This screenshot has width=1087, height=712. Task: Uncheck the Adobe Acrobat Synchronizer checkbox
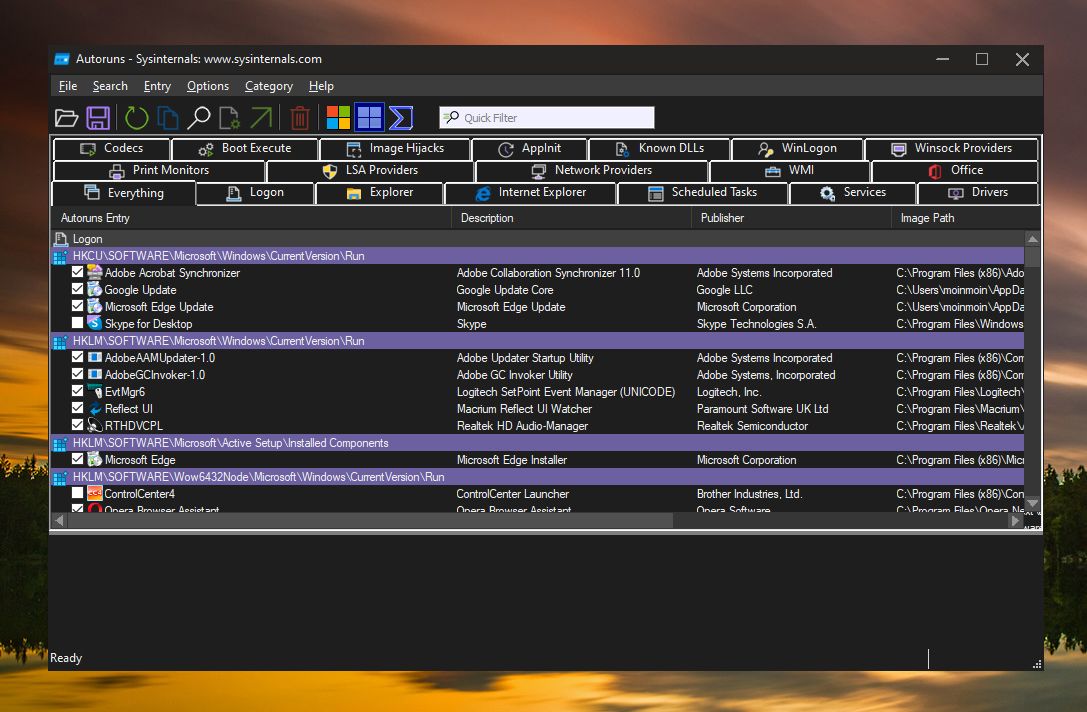tap(78, 272)
